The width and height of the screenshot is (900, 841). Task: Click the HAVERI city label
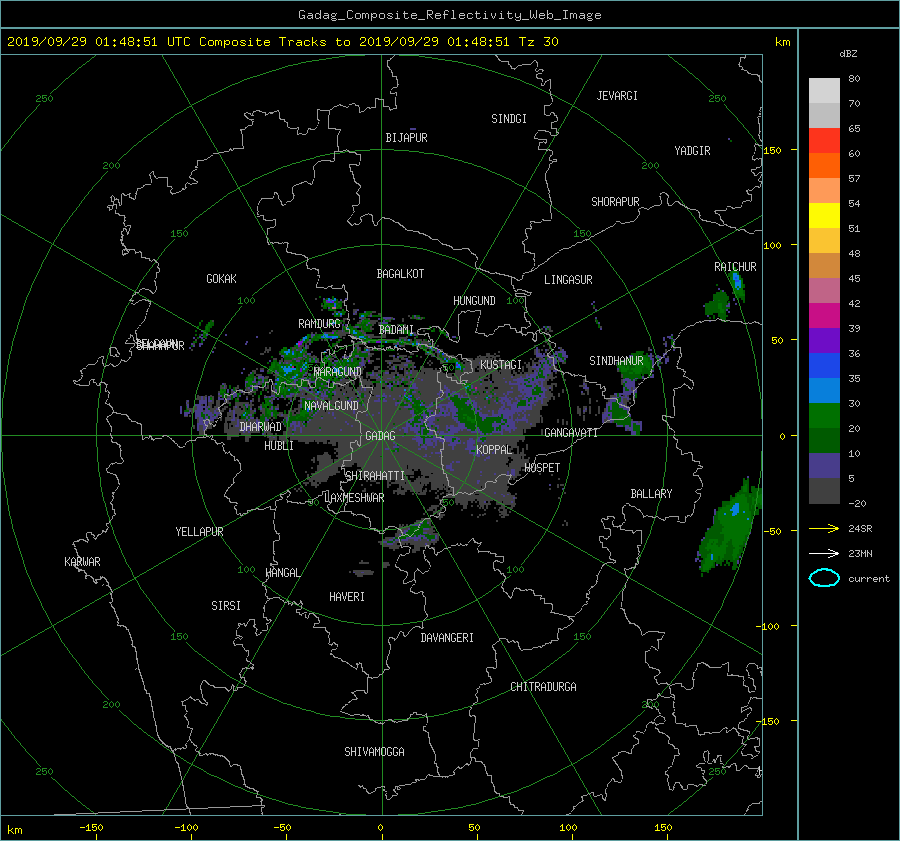point(347,597)
